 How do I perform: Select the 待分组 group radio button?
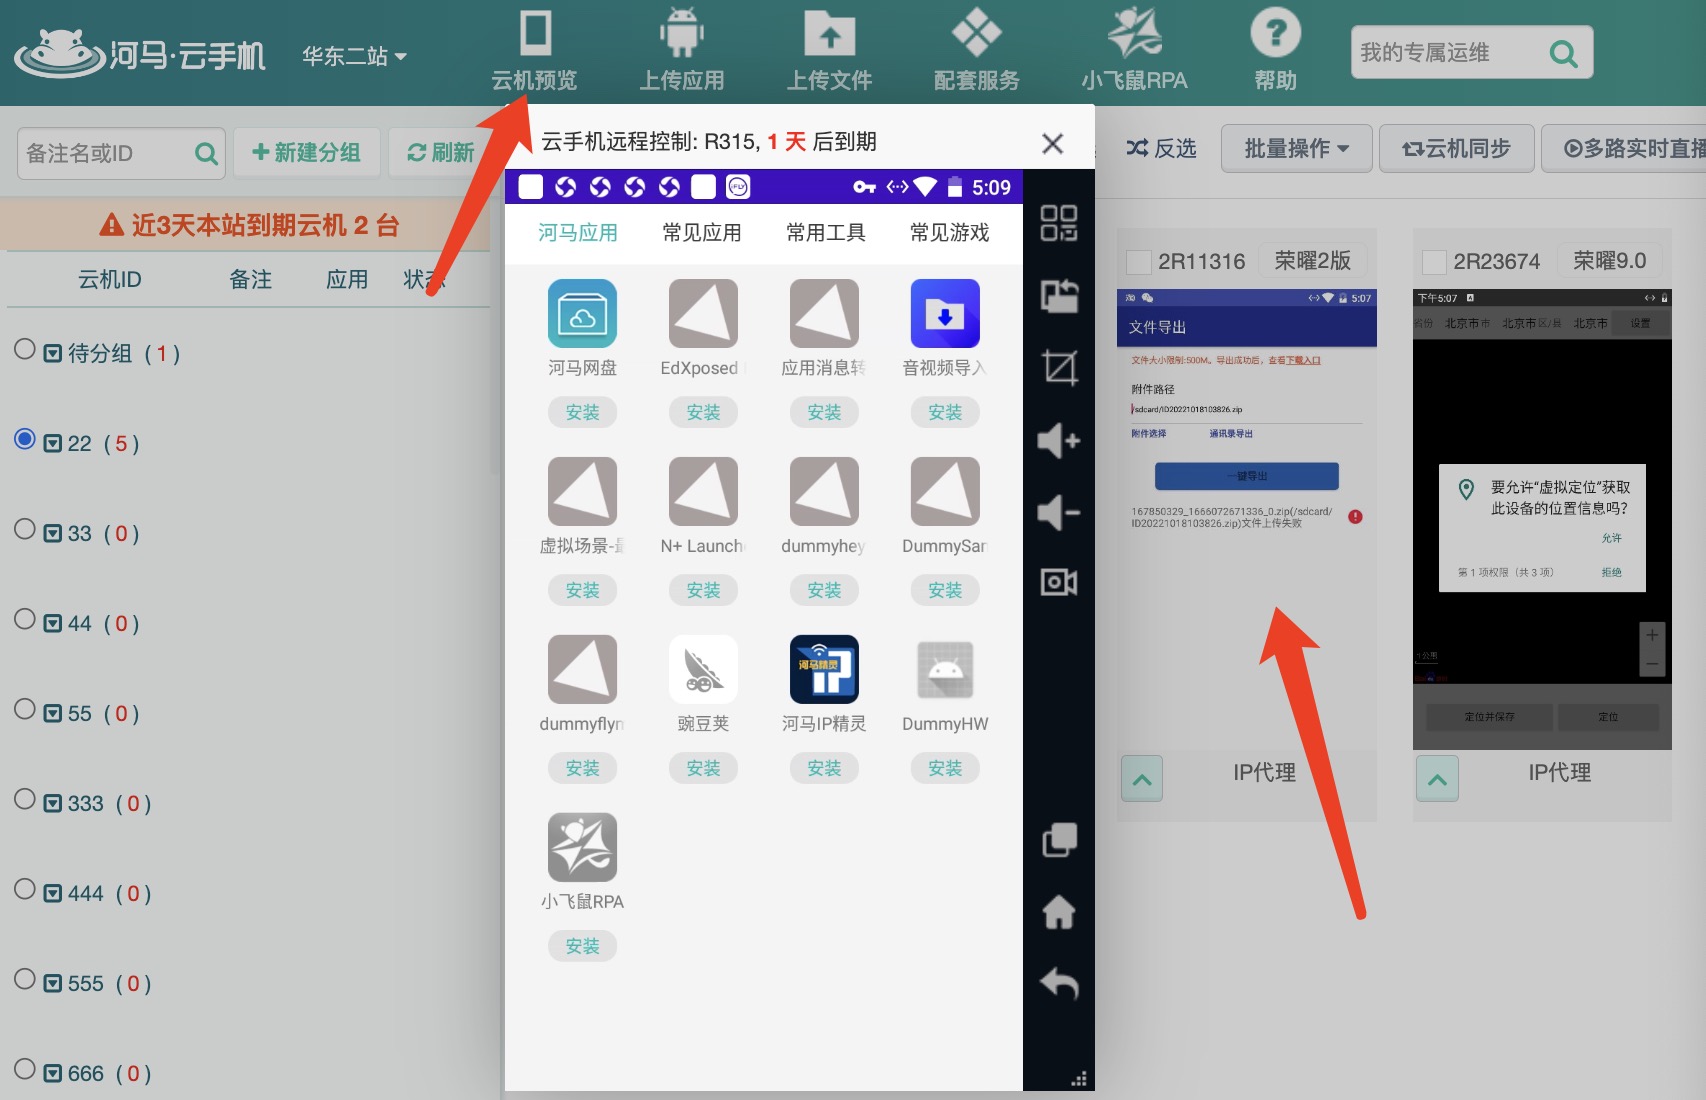25,349
